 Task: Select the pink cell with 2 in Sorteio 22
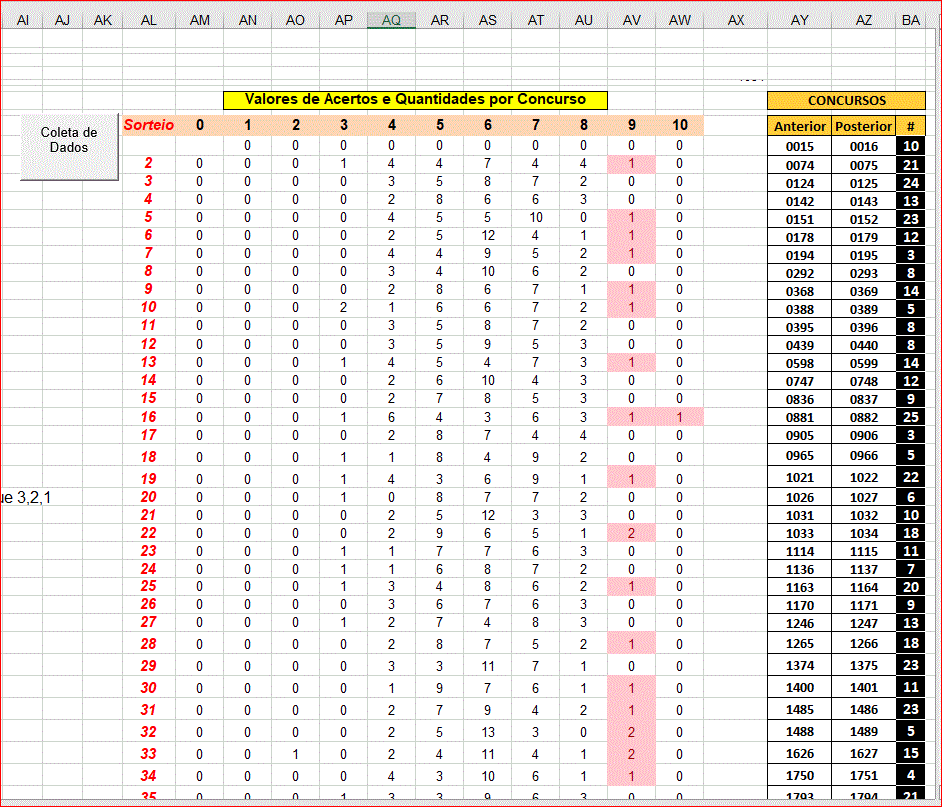point(631,533)
